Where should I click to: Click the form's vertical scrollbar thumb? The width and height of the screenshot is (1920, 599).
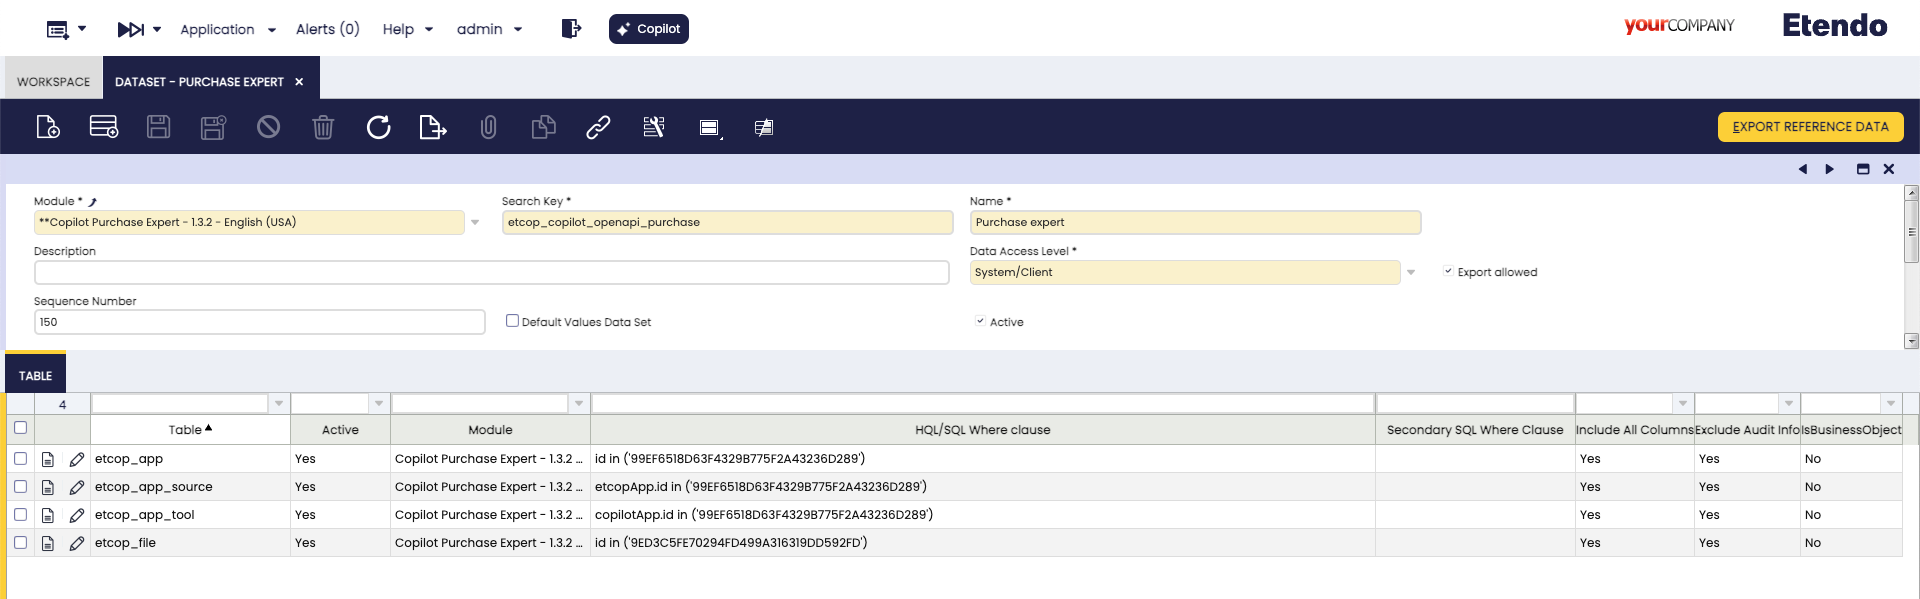[x=1911, y=230]
